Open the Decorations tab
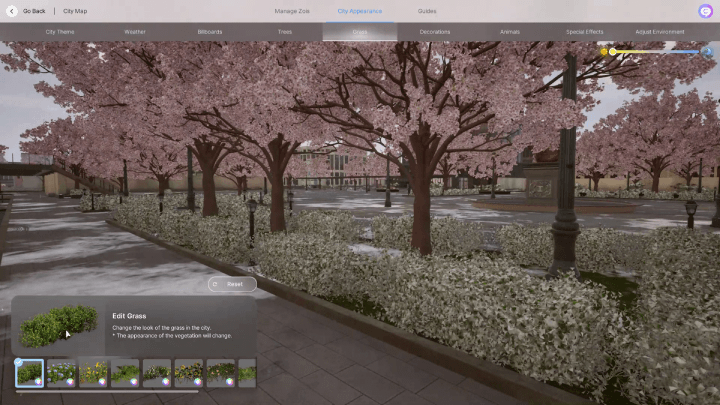The height and width of the screenshot is (405, 720). point(435,32)
